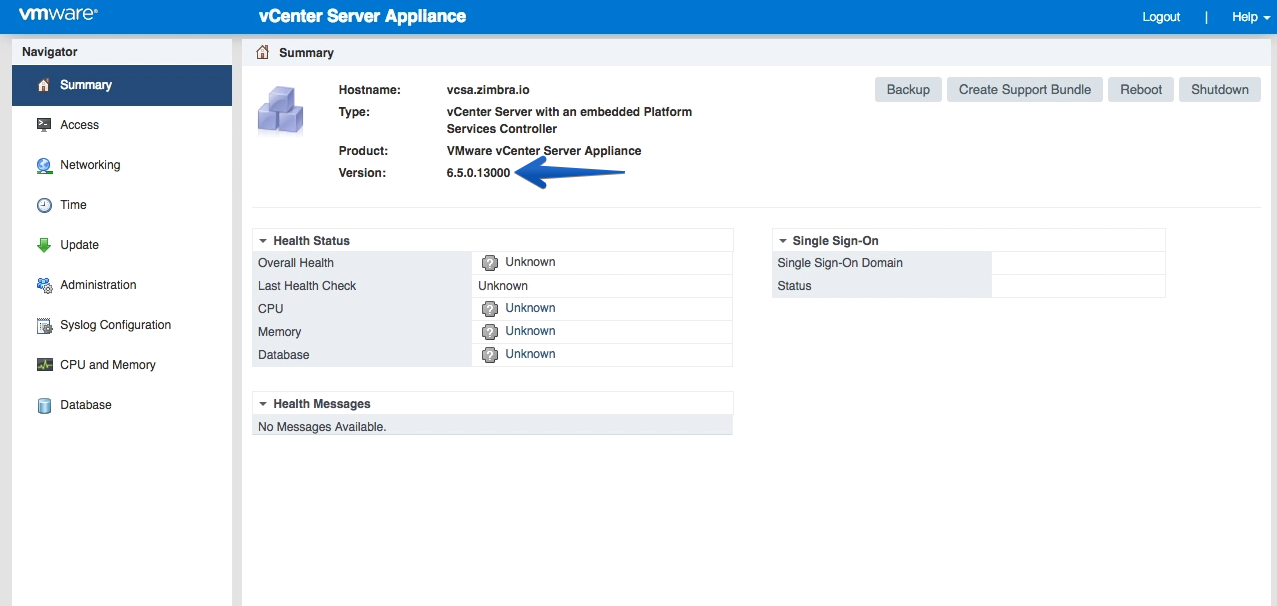Click the Administration users icon
The image size is (1277, 606).
click(43, 285)
